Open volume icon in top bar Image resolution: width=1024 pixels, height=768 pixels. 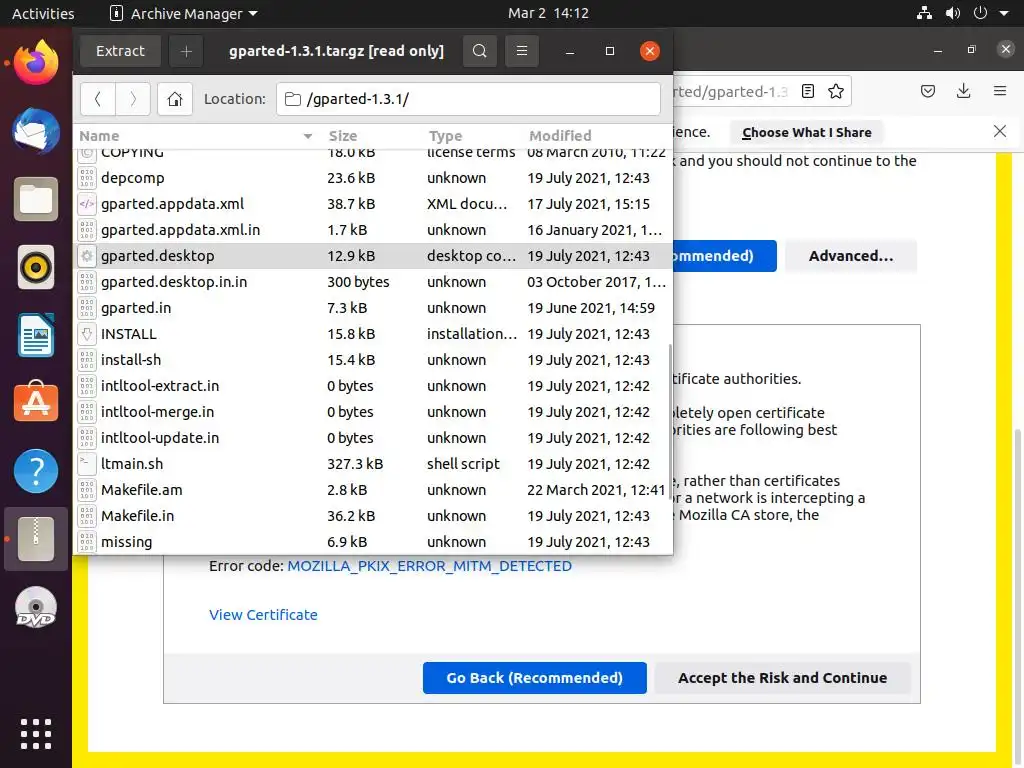click(953, 13)
